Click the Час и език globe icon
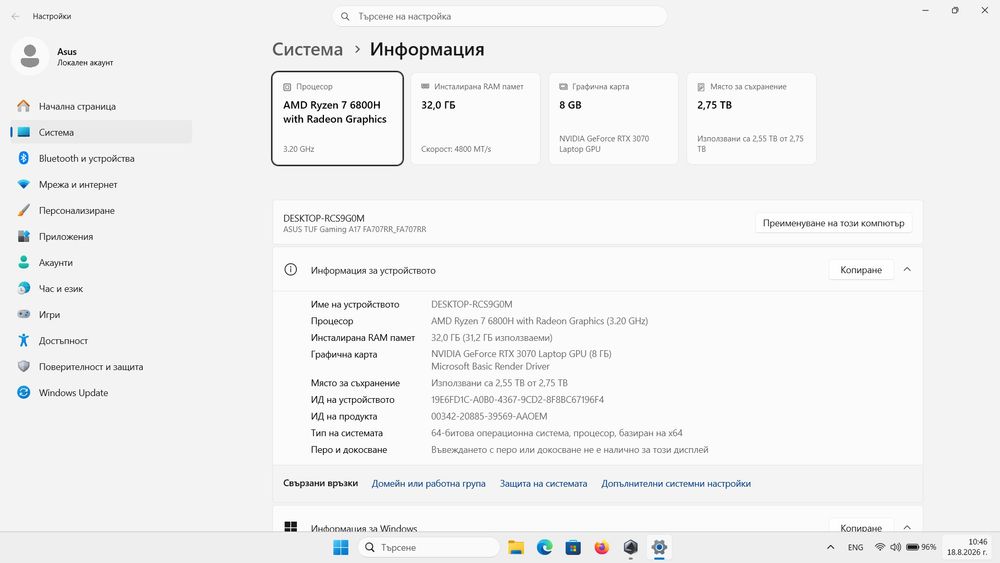The image size is (1000, 563). pos(24,289)
